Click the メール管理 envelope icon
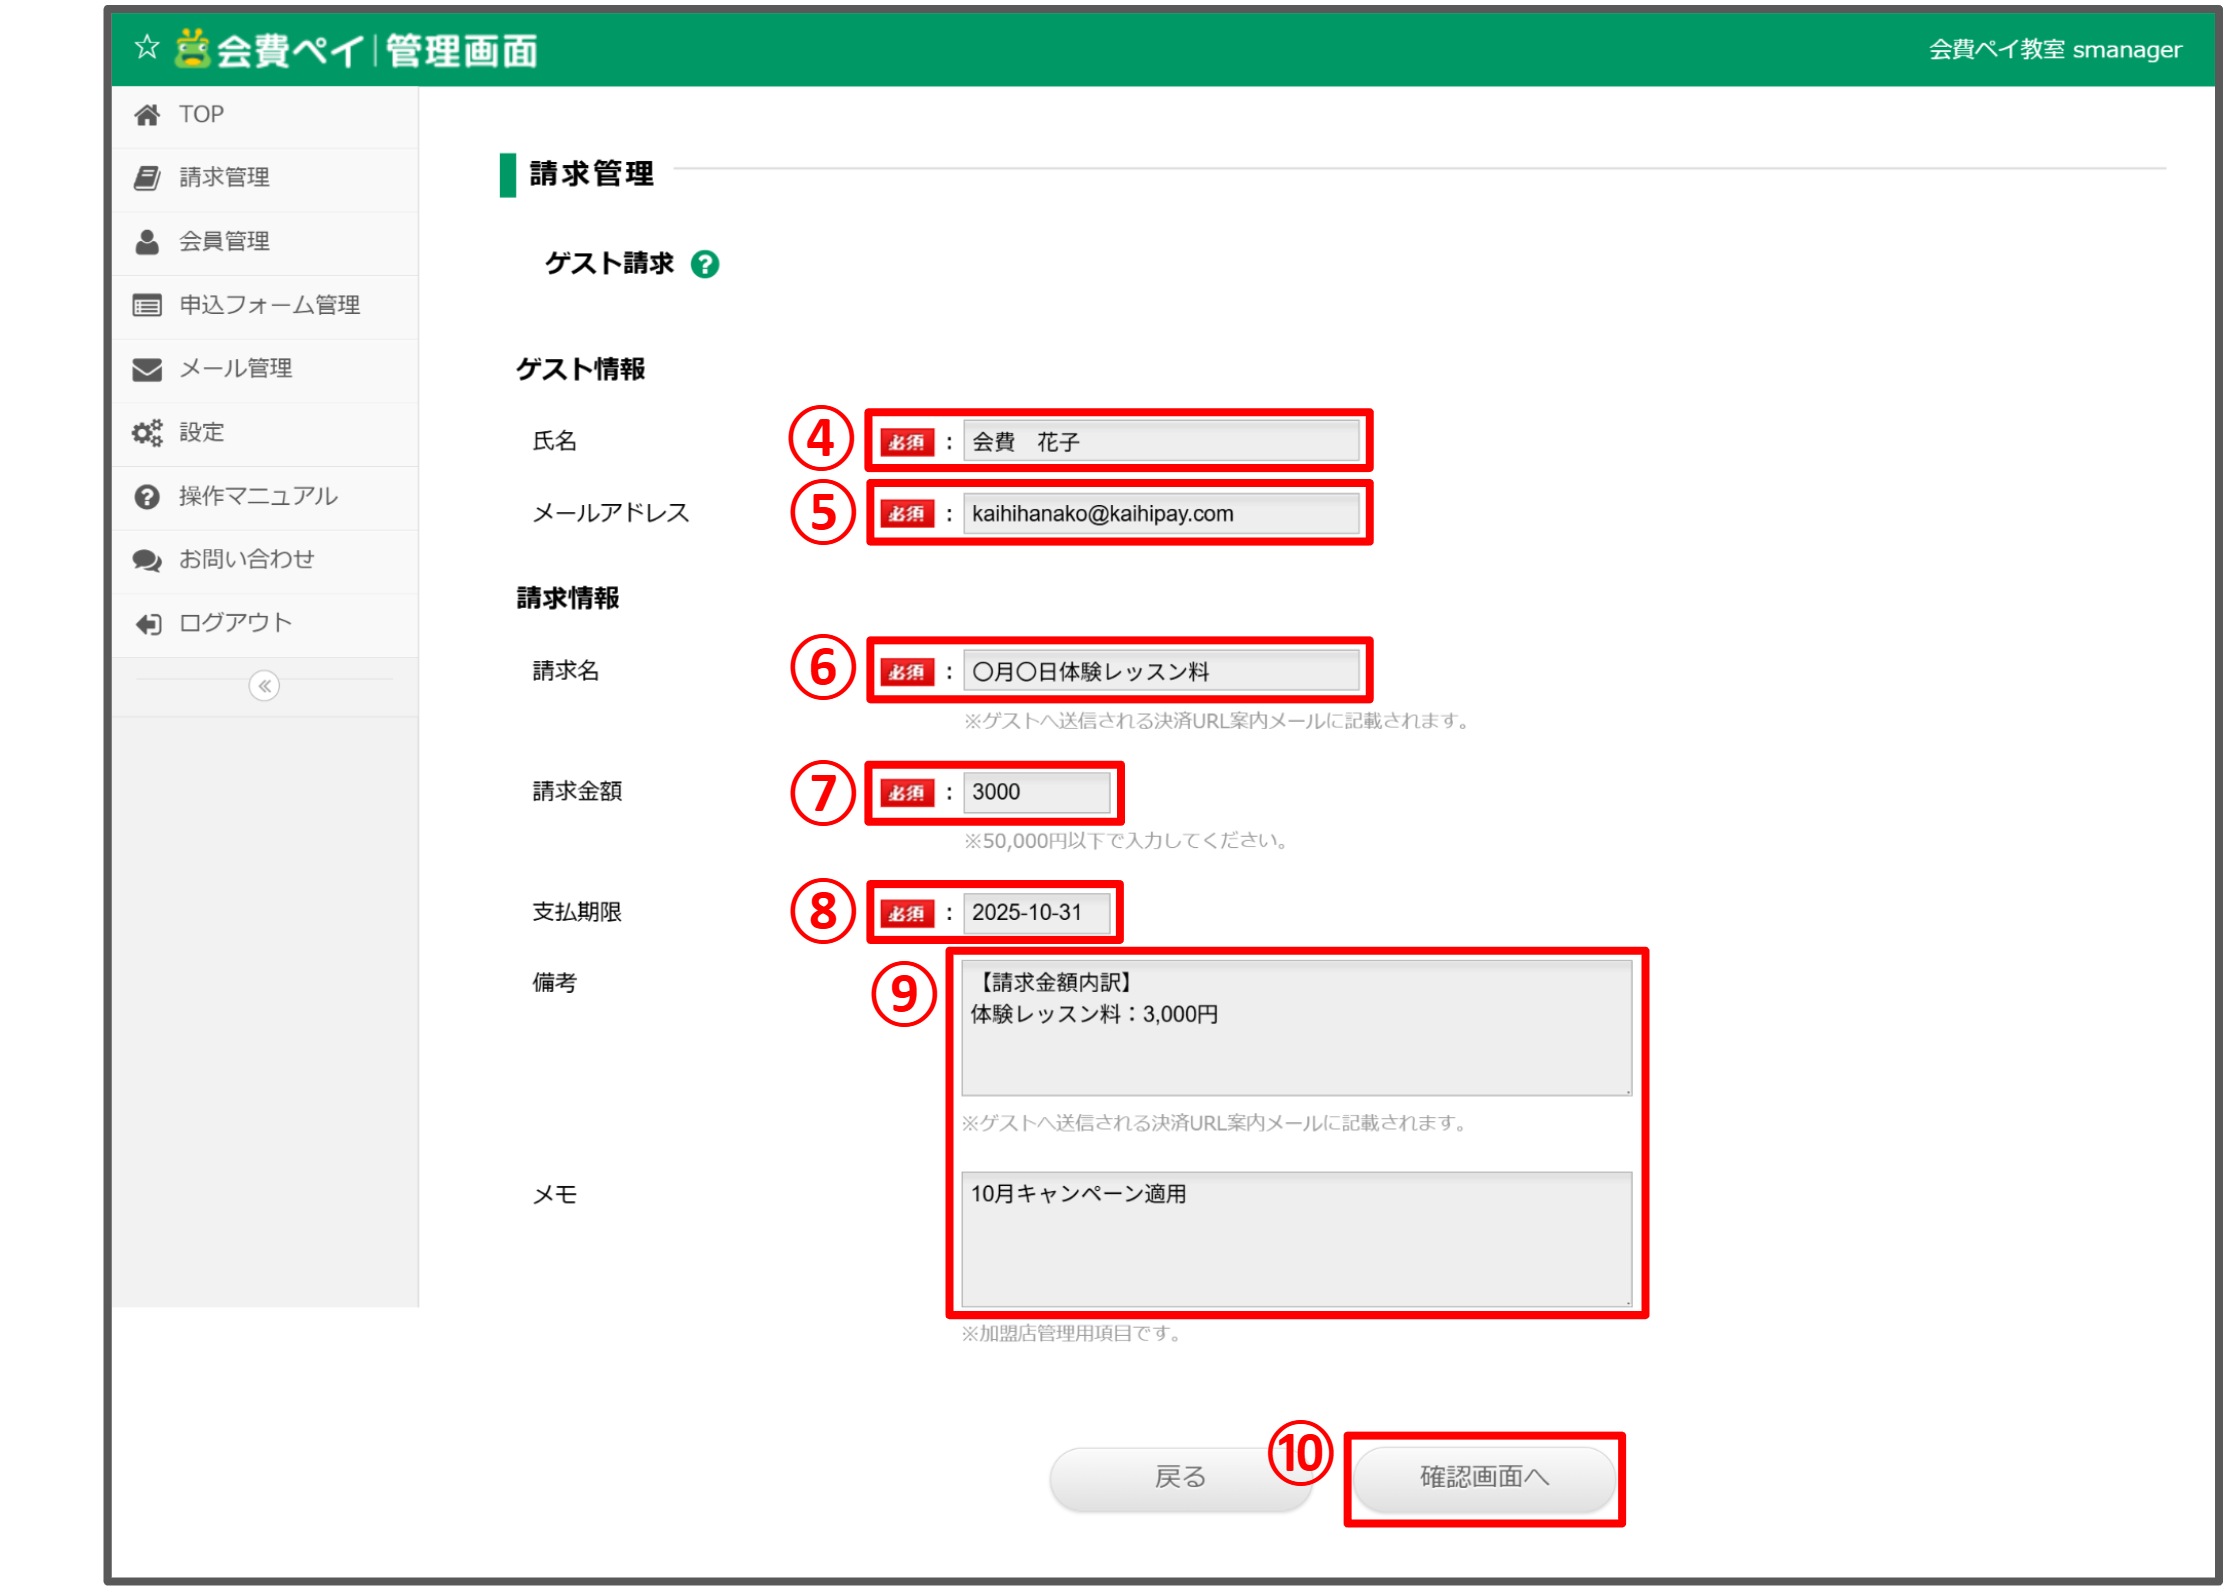Screen dimensions: 2228x1595 click(147, 368)
